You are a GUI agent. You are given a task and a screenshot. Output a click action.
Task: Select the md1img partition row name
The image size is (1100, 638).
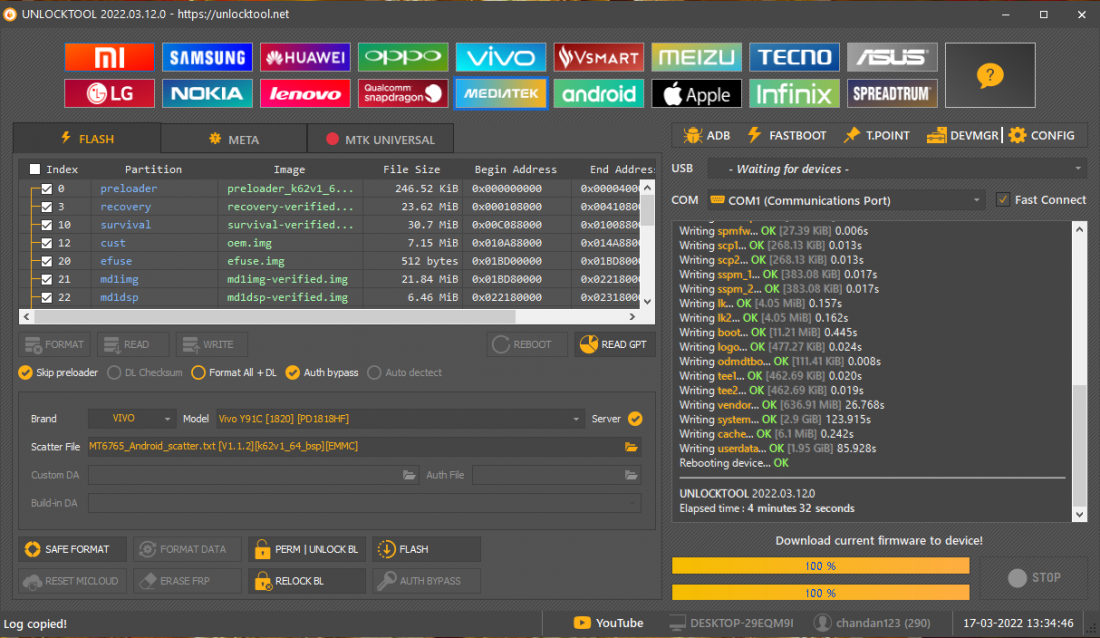[x=119, y=279]
